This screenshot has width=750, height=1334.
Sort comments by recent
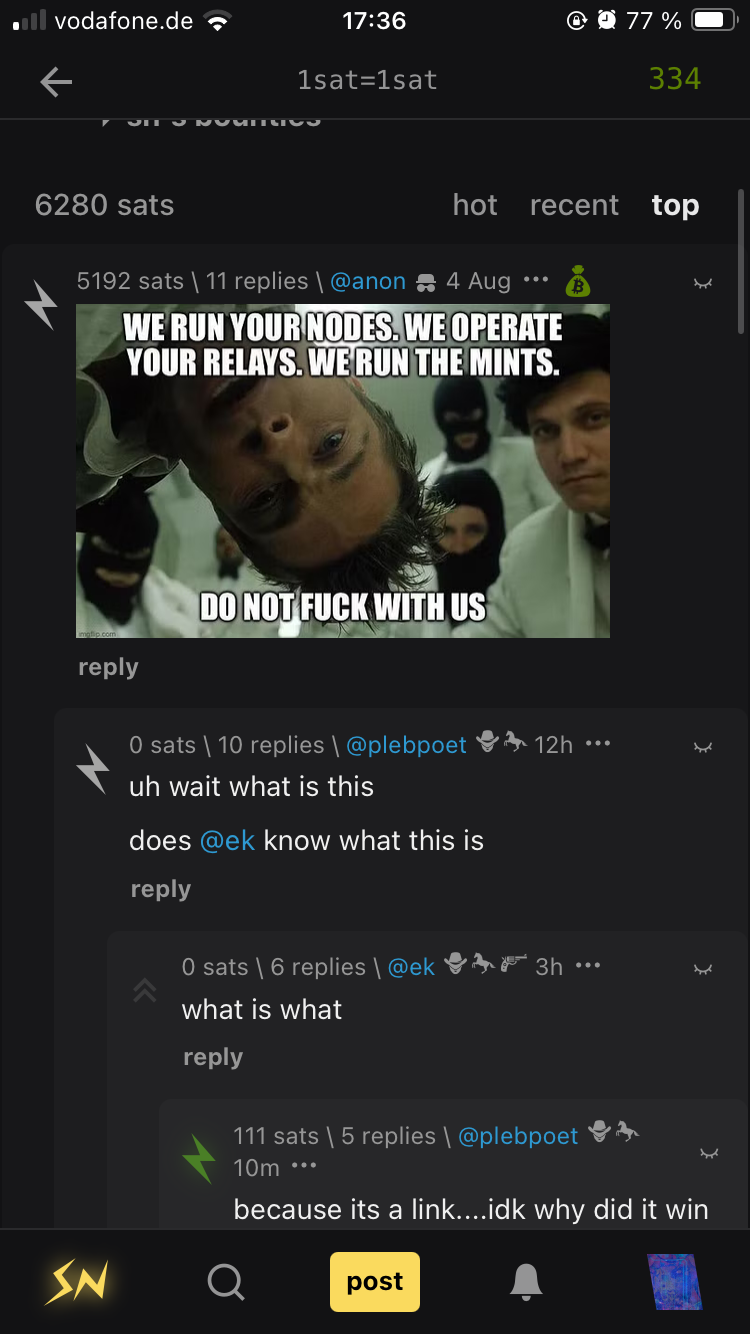pos(574,205)
